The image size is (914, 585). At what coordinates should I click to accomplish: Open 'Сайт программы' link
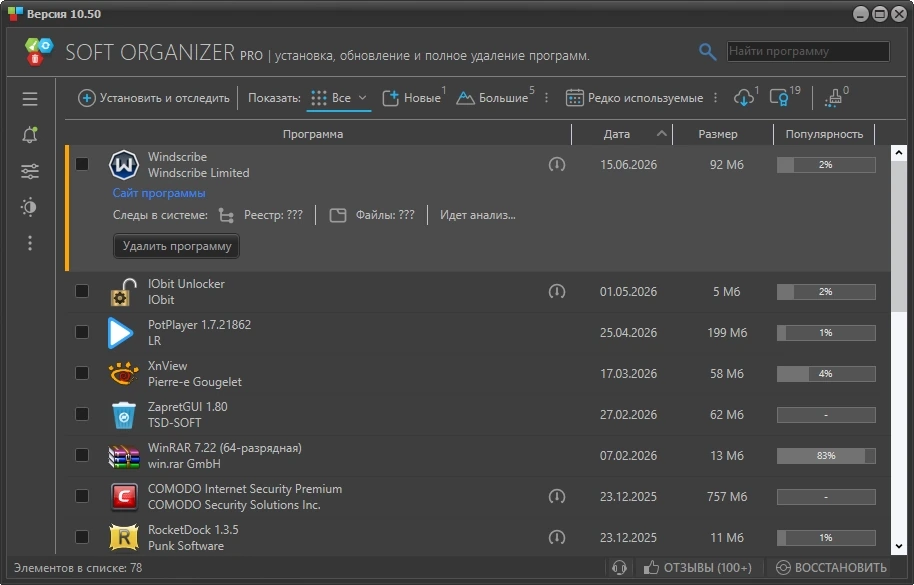159,193
